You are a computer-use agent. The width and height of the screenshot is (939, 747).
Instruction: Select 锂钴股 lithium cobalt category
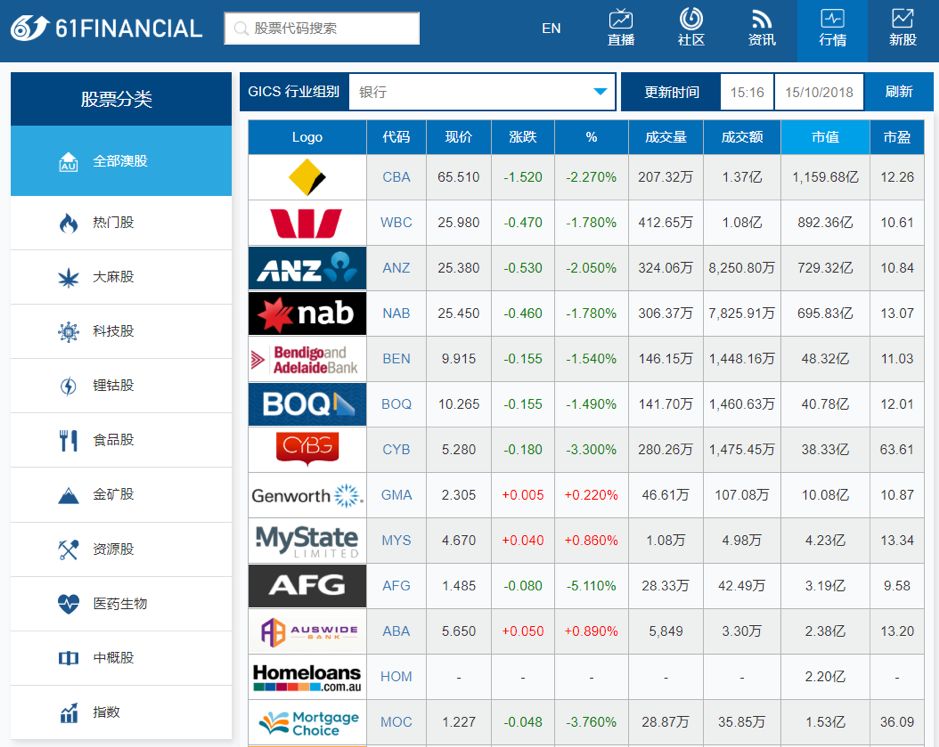tap(121, 386)
